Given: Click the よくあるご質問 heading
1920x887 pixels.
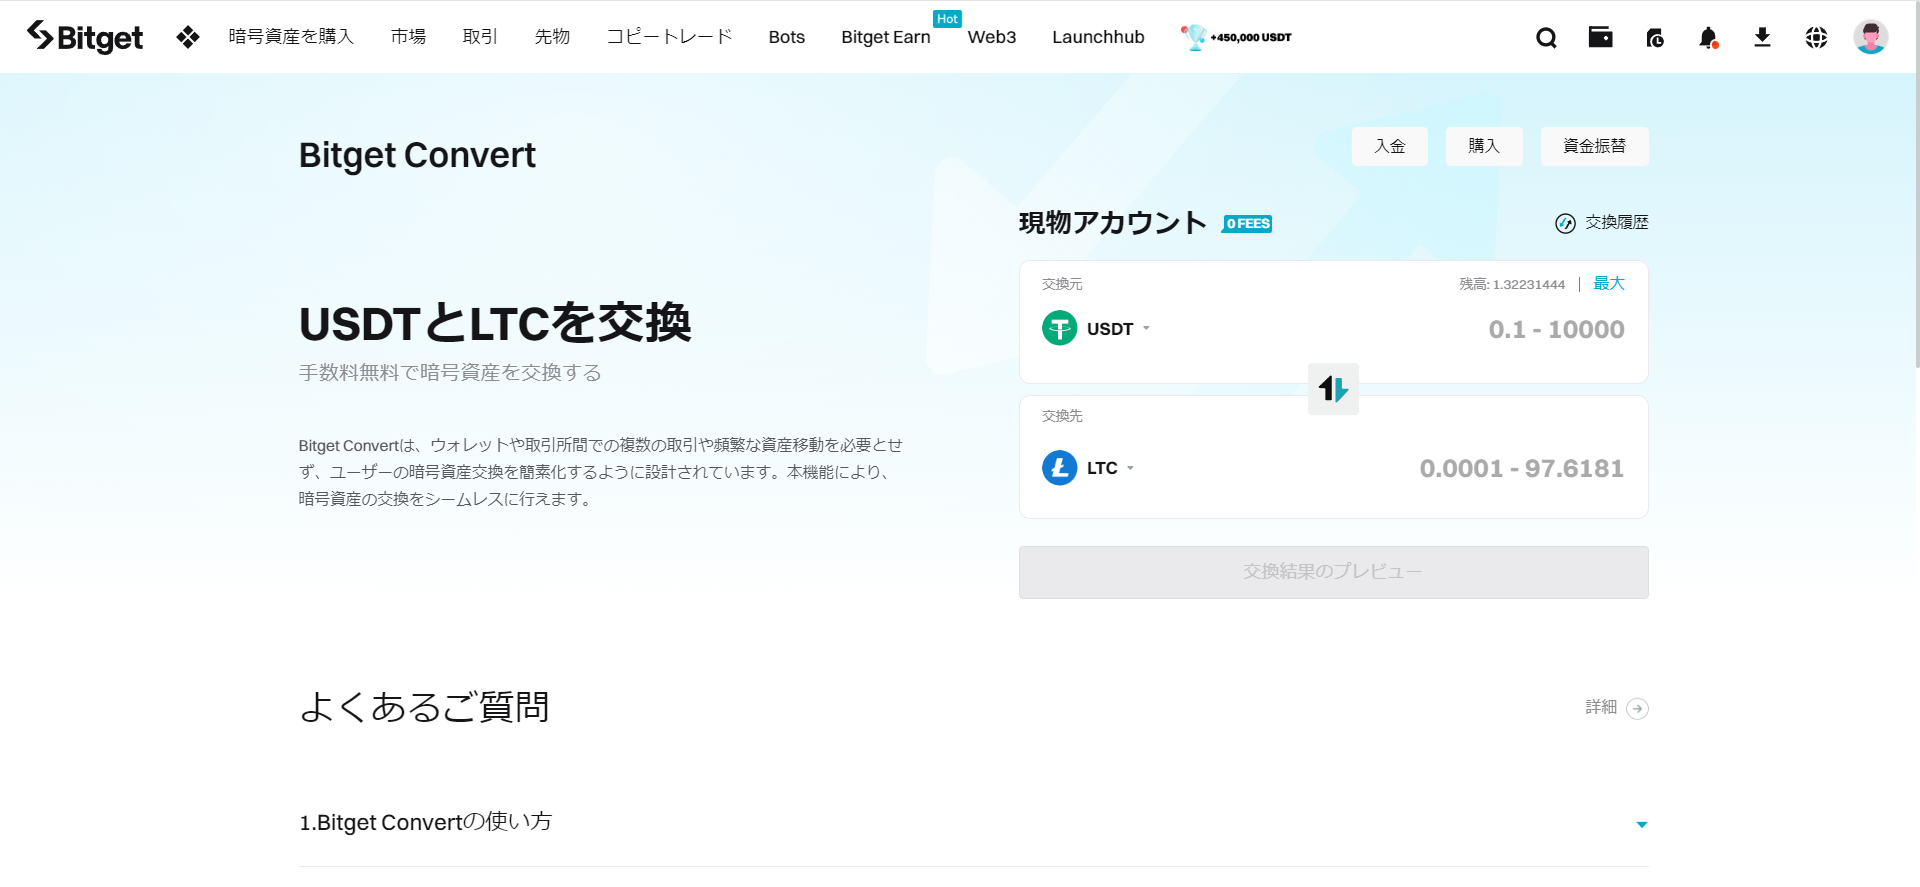Looking at the screenshot, I should pos(424,707).
